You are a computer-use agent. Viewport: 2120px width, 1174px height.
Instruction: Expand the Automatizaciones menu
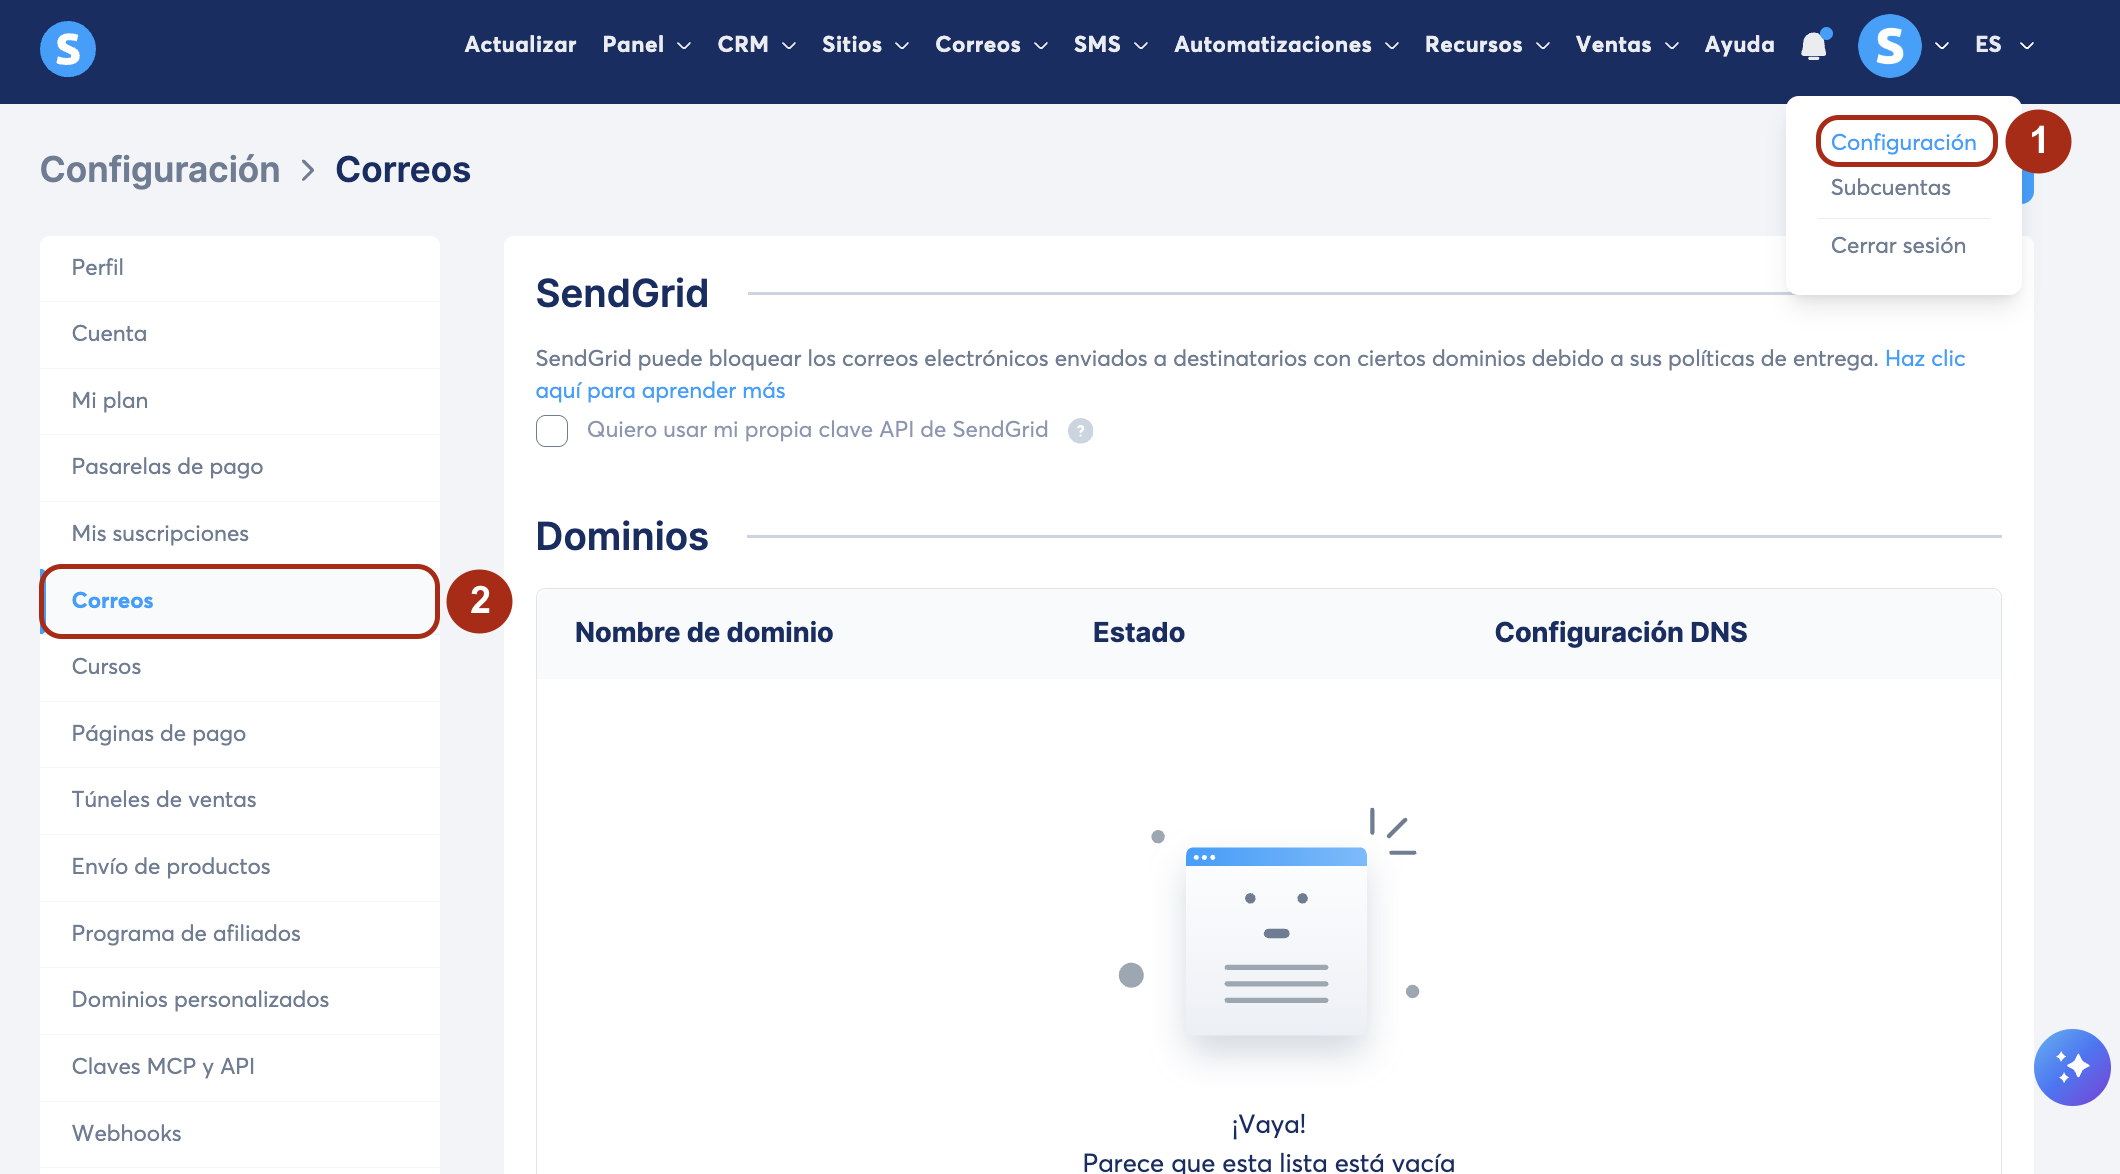(x=1286, y=45)
